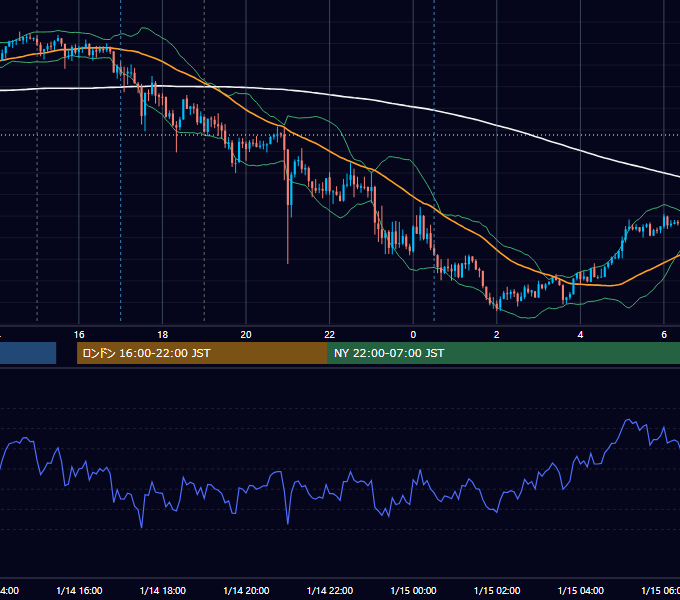The height and width of the screenshot is (600, 680).
Task: Click the 1/15 02:00 date label
Action: point(497,590)
